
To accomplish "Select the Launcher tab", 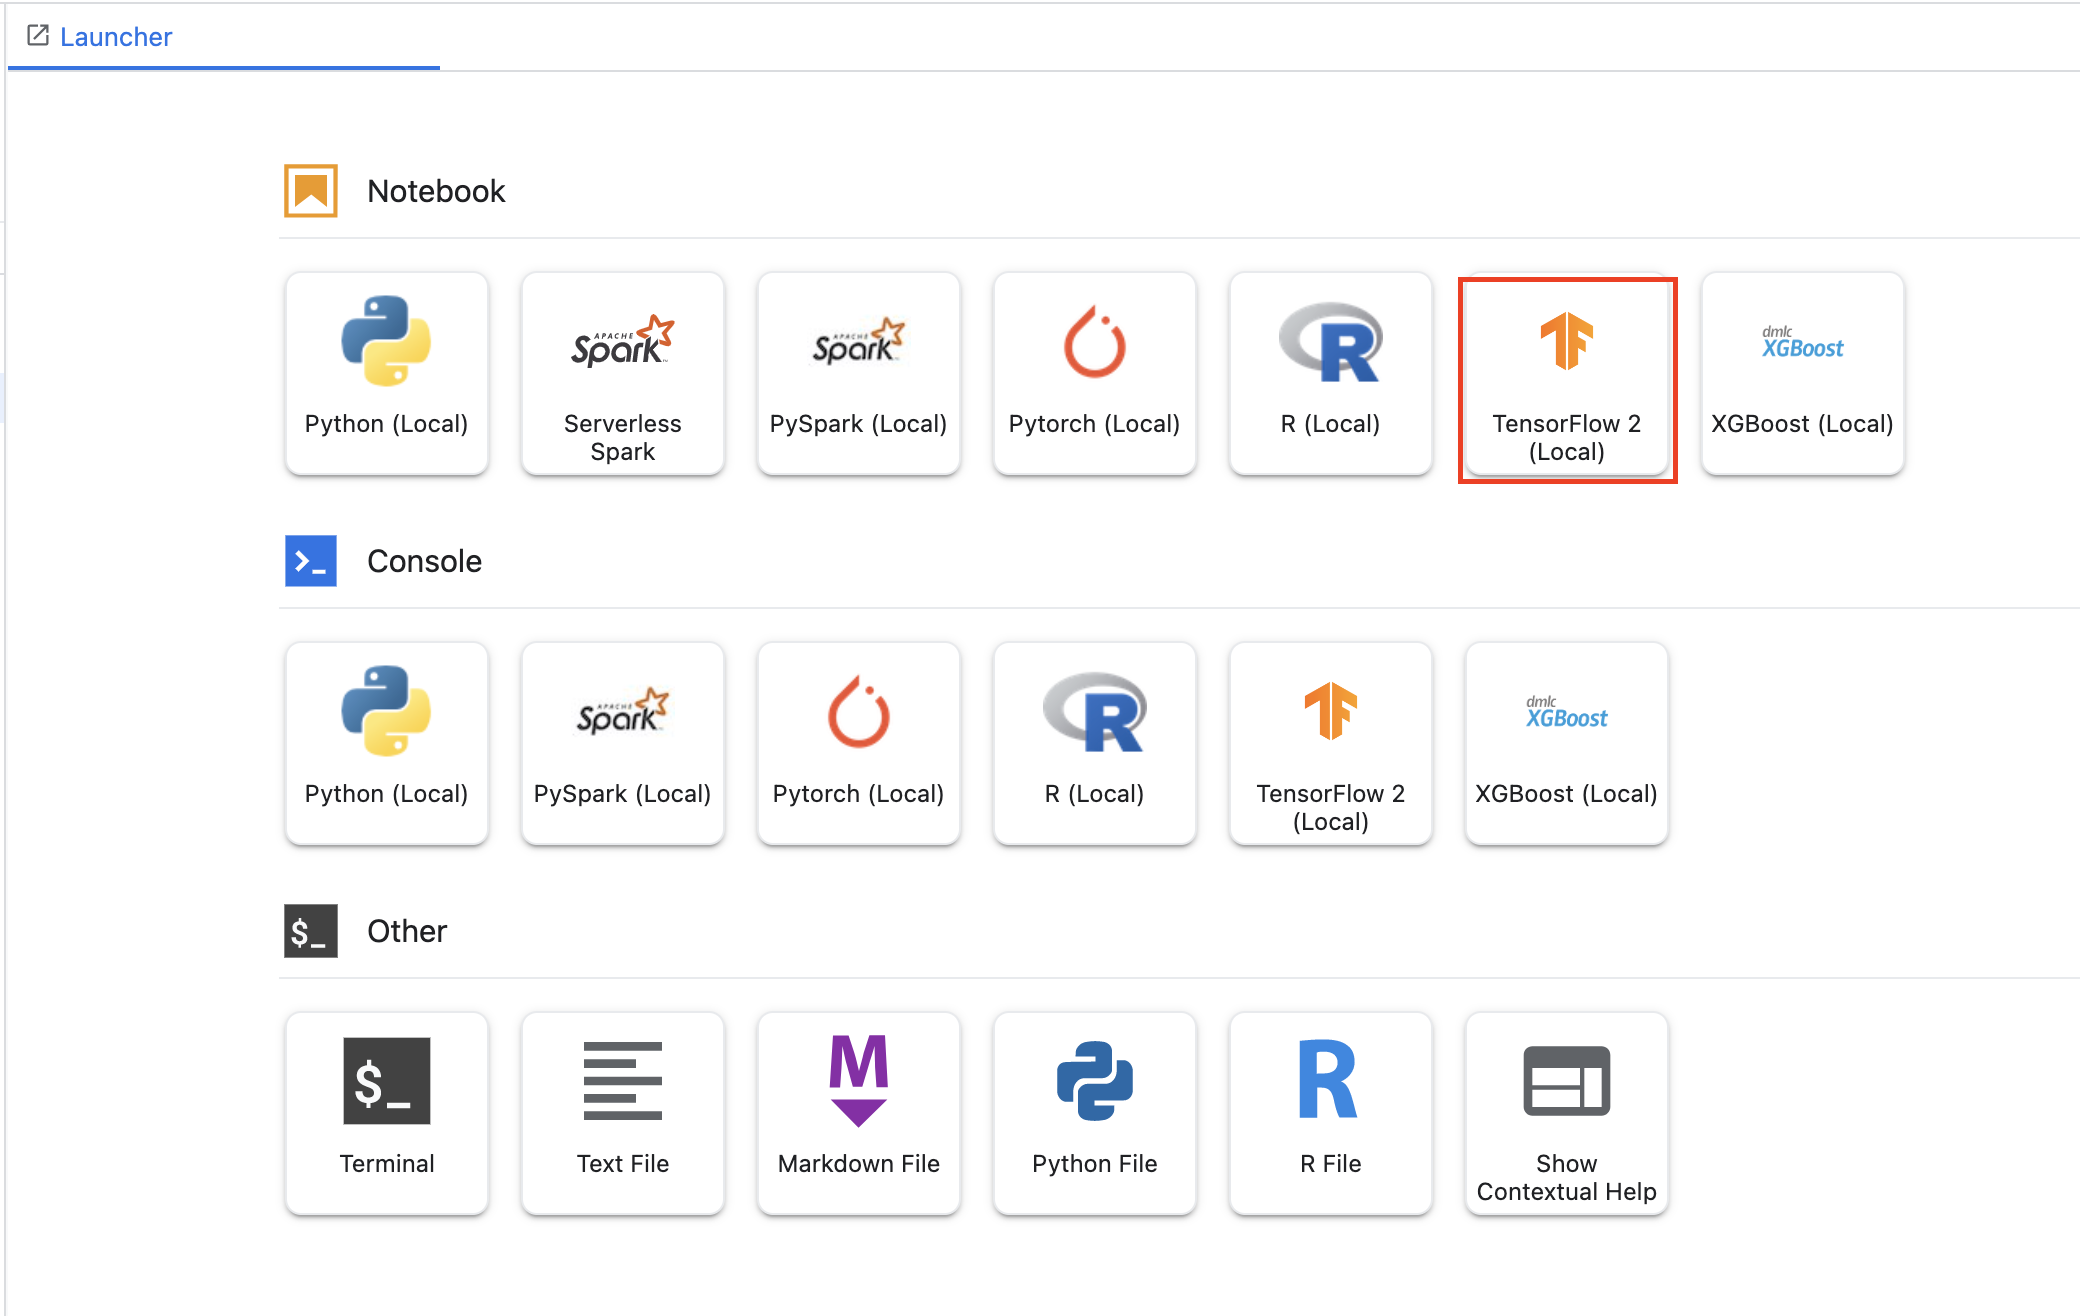I will pyautogui.click(x=115, y=37).
